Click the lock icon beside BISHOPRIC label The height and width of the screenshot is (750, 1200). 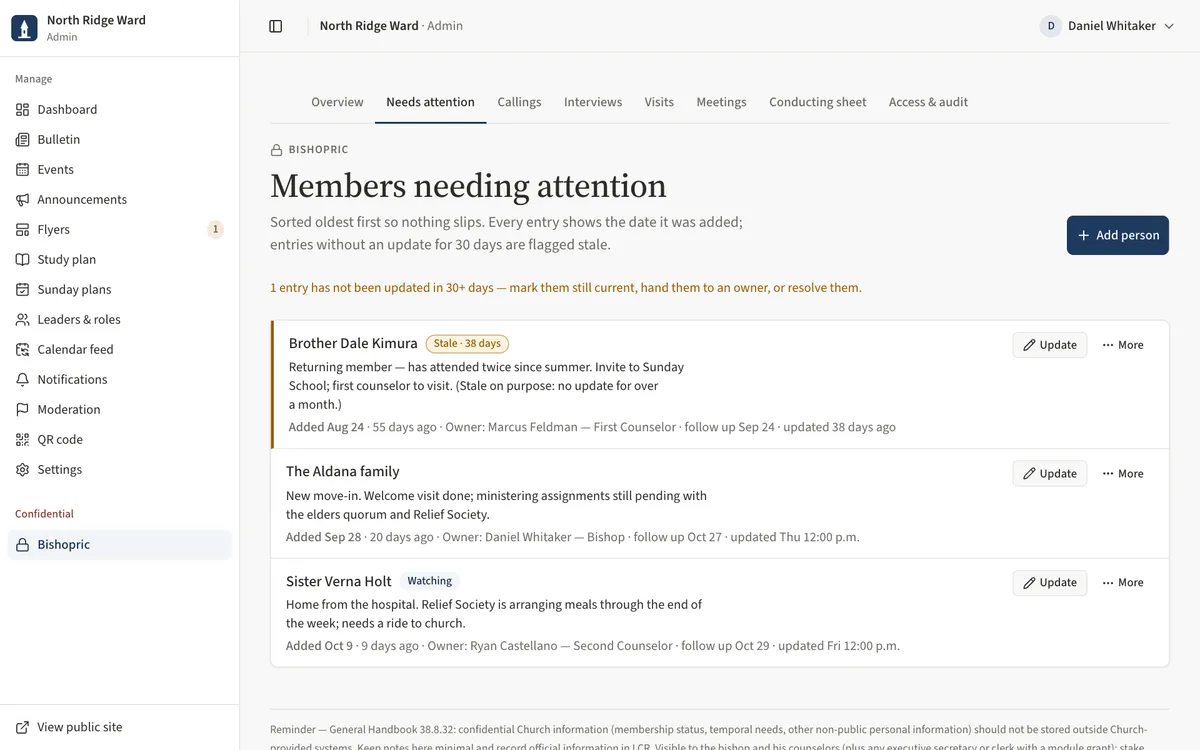[x=277, y=150]
